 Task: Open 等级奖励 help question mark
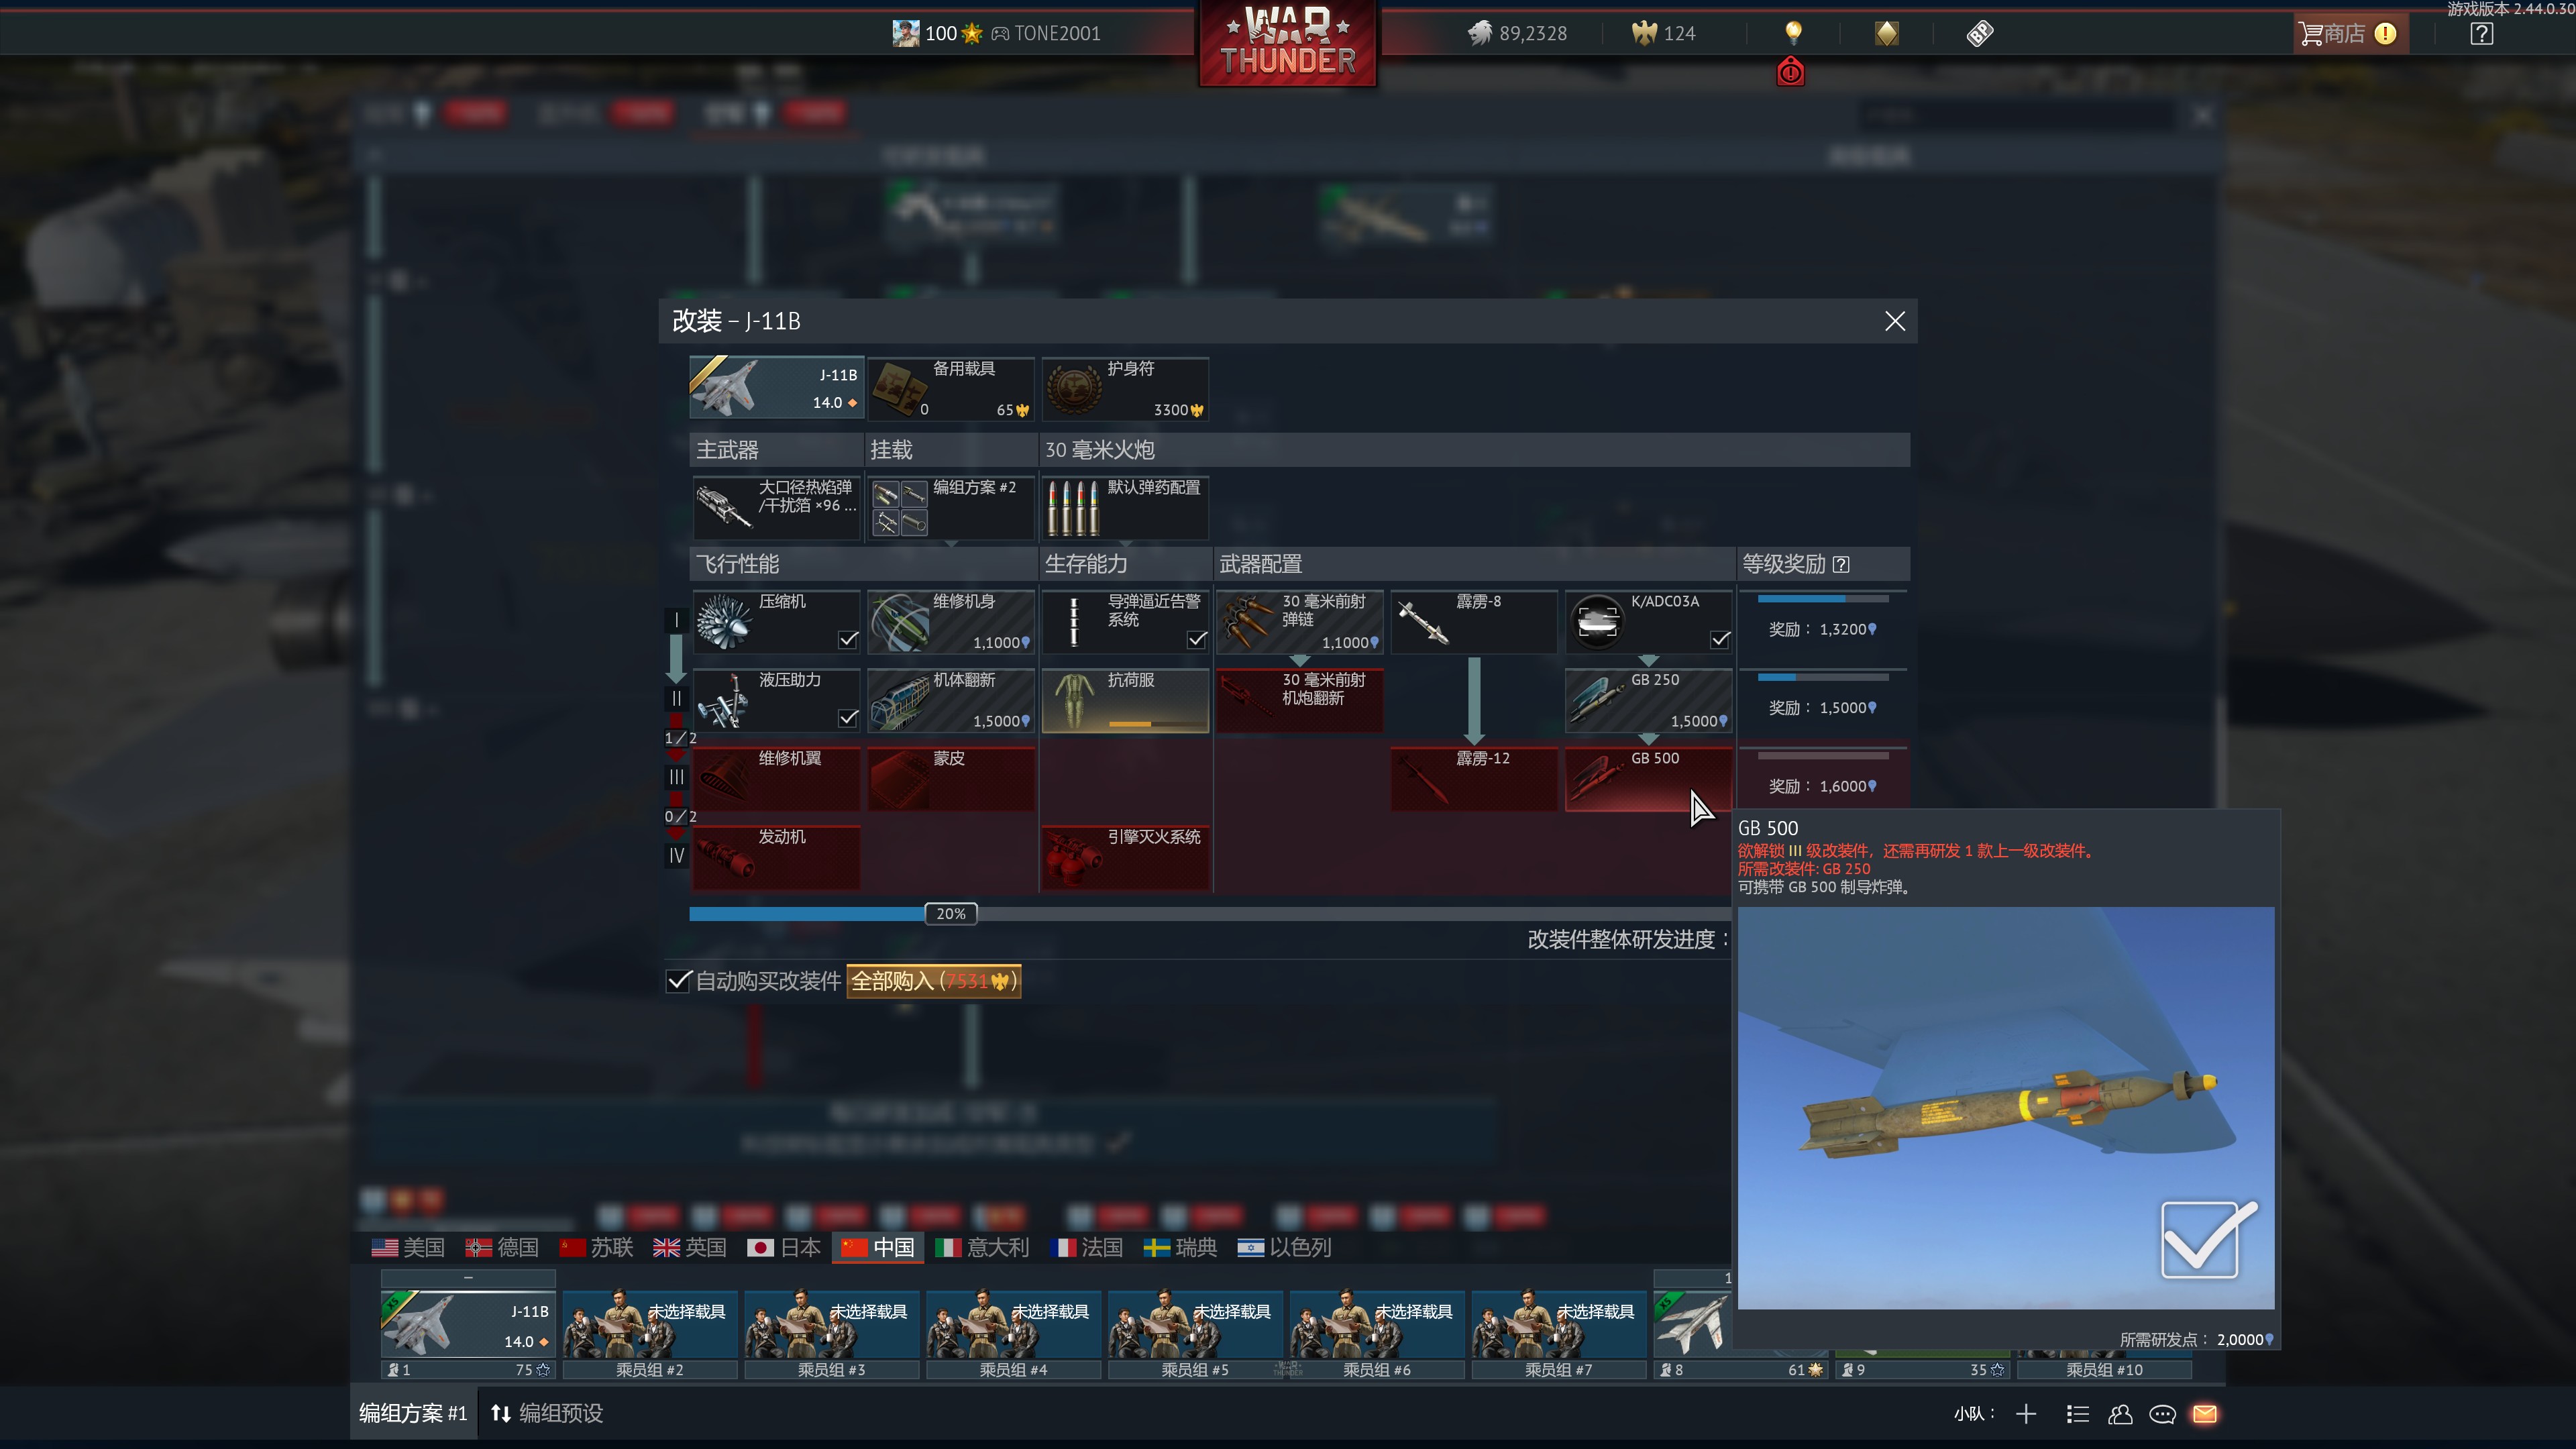1841,564
